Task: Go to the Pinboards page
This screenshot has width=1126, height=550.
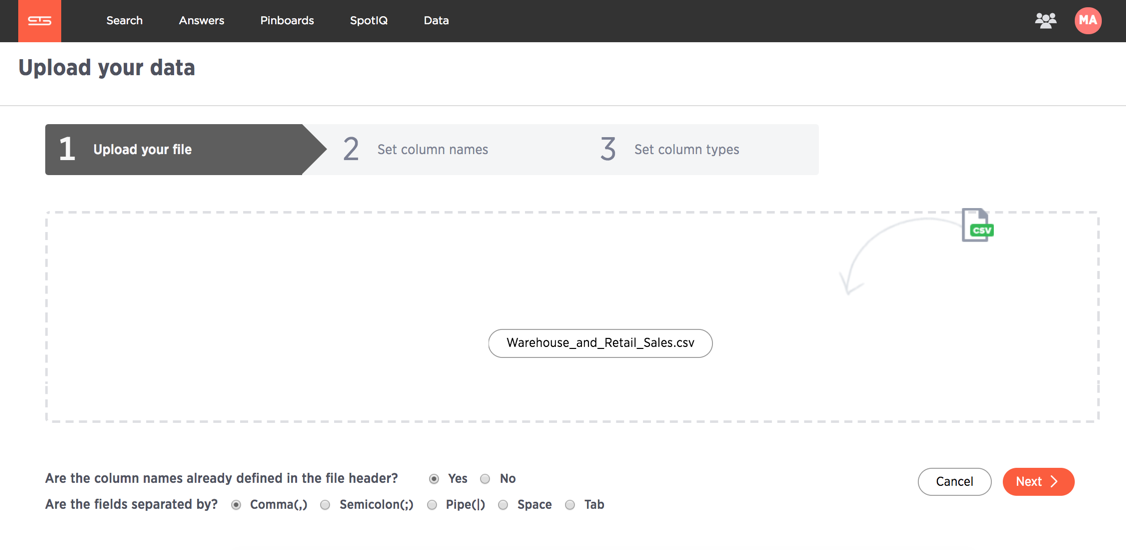Action: [287, 21]
